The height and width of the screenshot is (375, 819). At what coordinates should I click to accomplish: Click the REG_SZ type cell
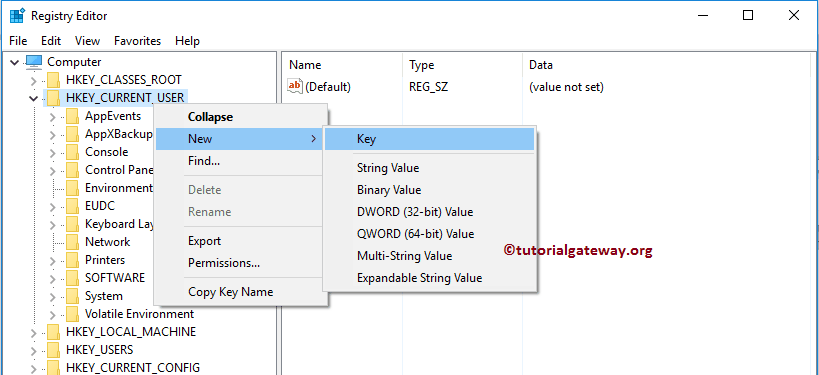tap(428, 87)
